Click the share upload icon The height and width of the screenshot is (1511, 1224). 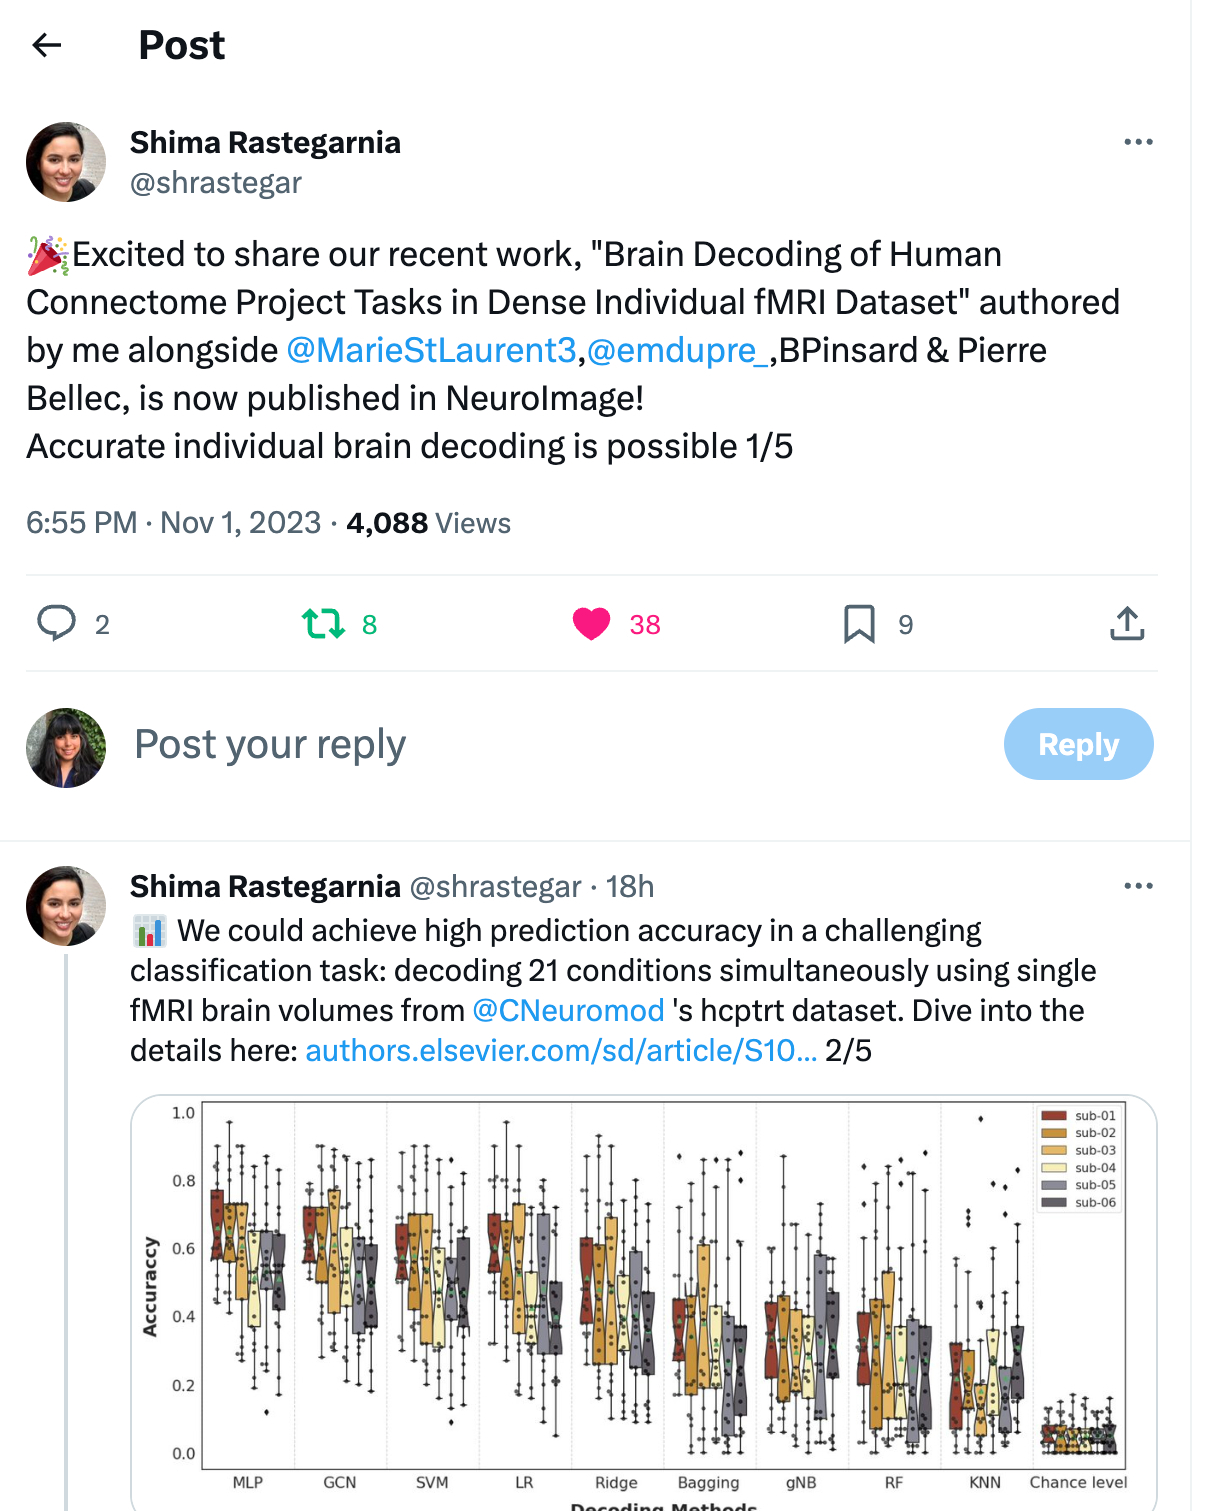pos(1127,624)
